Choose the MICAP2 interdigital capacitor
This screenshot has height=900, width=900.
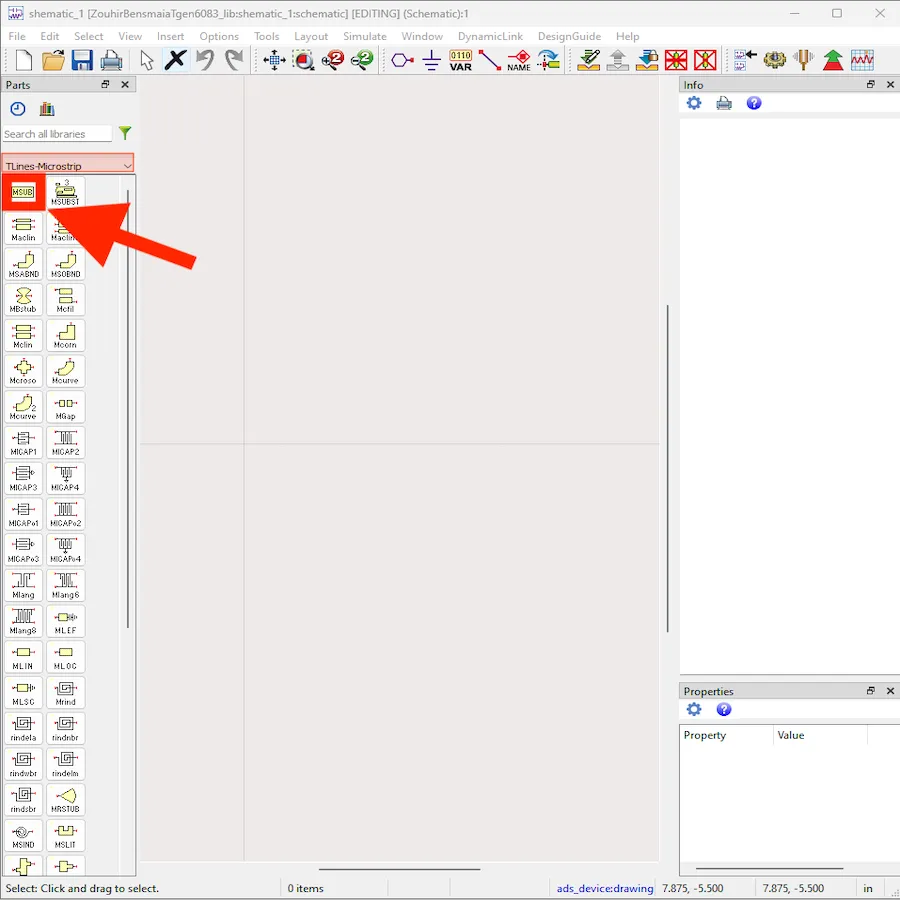click(65, 442)
